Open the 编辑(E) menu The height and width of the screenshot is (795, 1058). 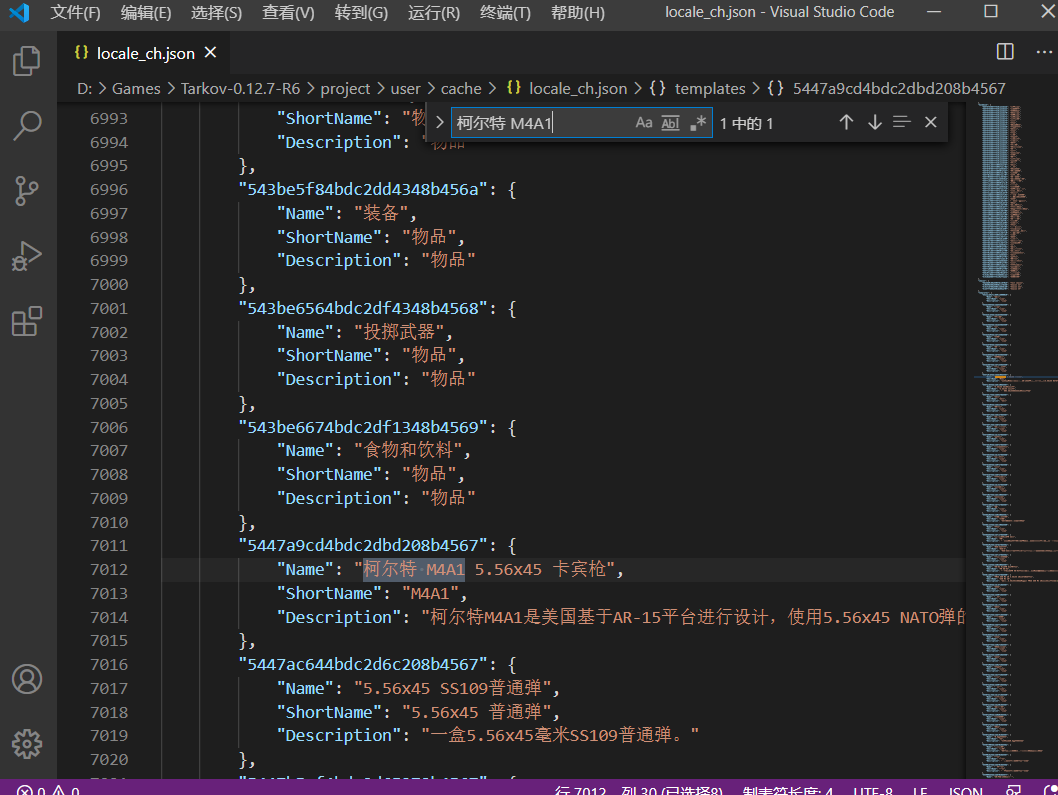coord(146,12)
